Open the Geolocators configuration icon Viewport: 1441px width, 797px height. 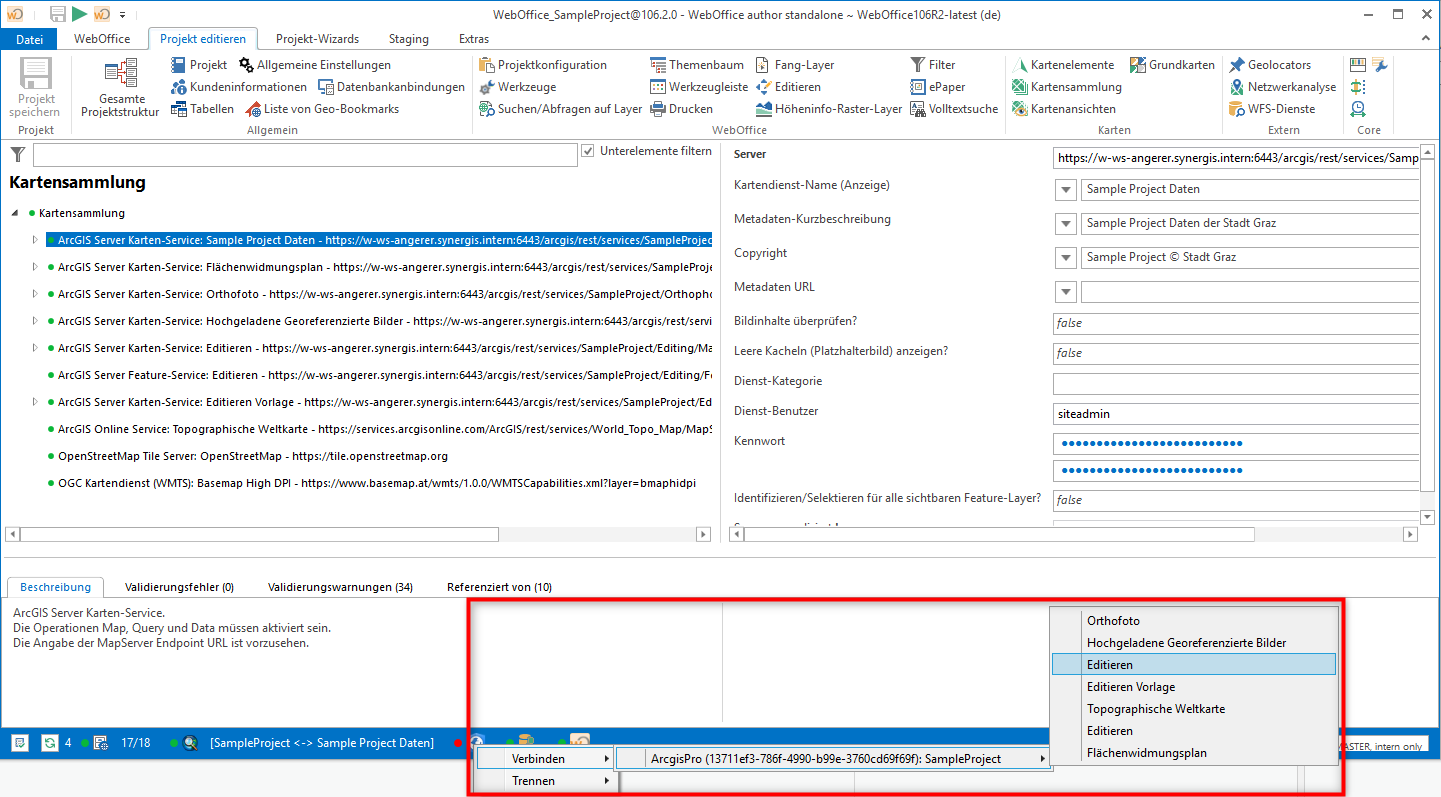point(1236,64)
